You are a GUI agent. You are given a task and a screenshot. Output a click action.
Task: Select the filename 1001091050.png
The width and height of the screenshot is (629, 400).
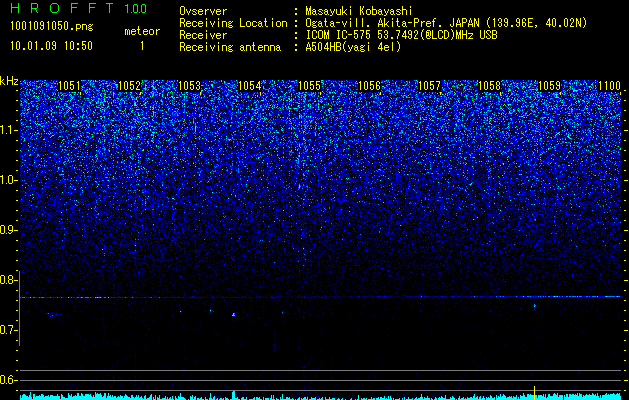coord(51,27)
